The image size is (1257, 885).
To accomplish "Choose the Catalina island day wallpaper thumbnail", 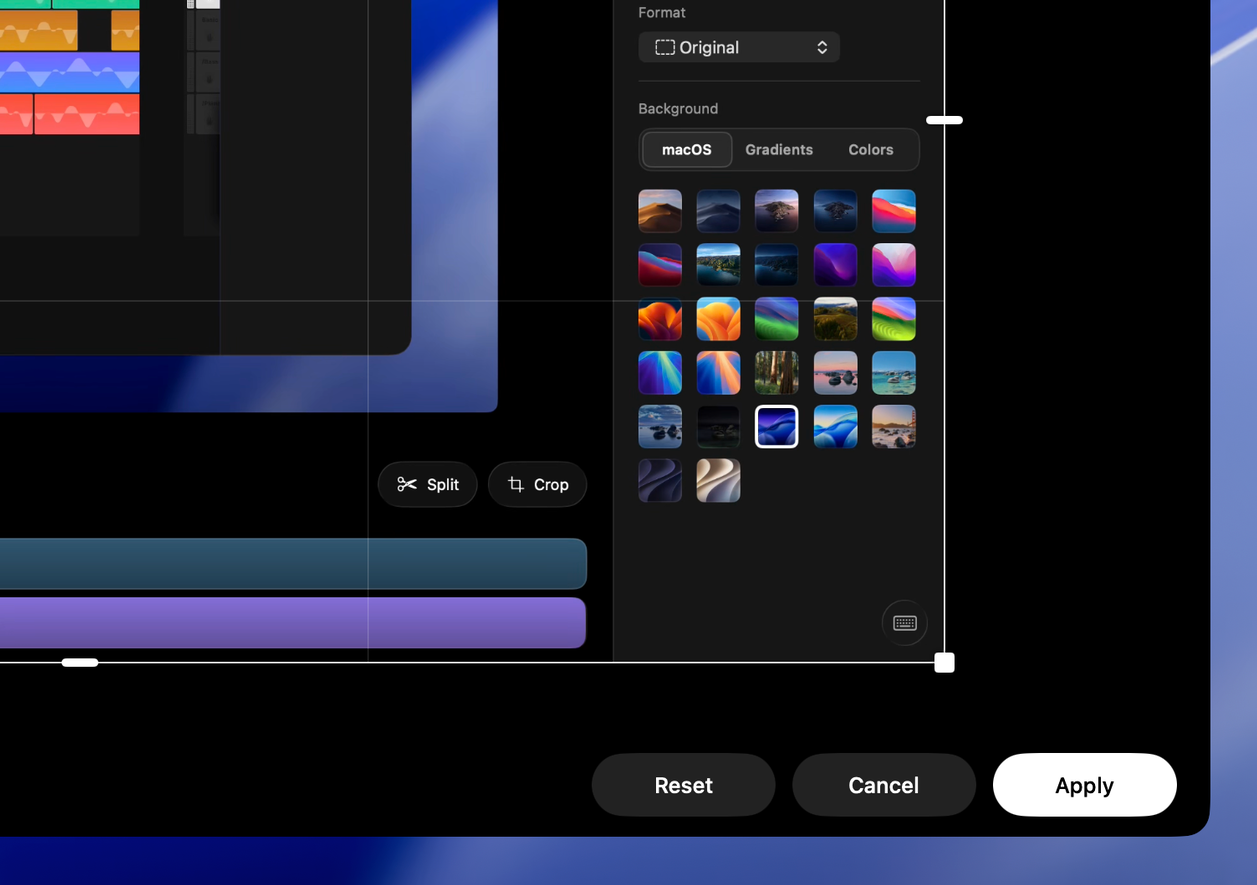I will click(x=777, y=211).
